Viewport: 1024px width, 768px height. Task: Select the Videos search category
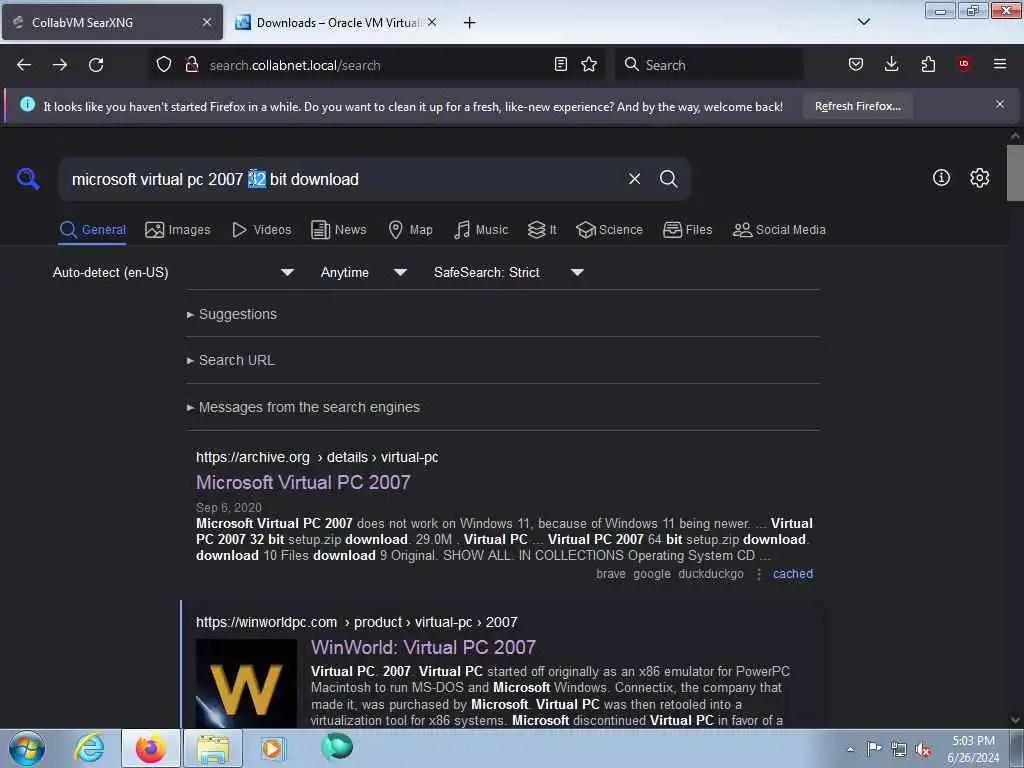[x=261, y=230]
